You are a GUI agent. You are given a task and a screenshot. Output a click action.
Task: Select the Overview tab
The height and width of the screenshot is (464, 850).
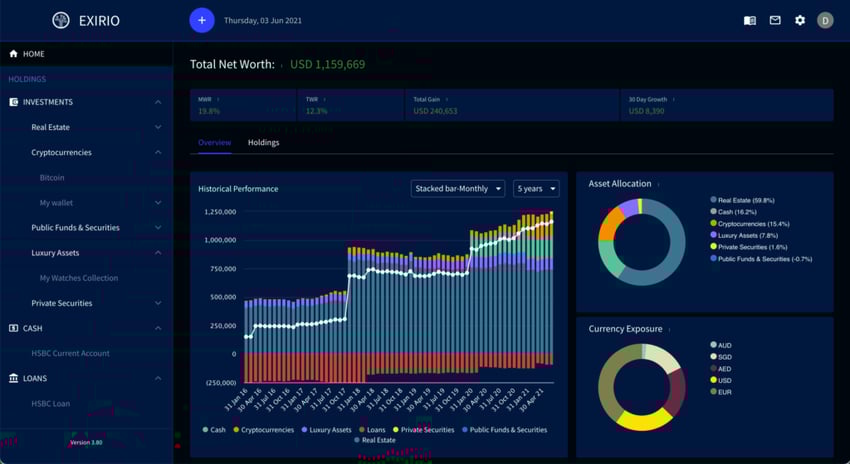click(214, 143)
